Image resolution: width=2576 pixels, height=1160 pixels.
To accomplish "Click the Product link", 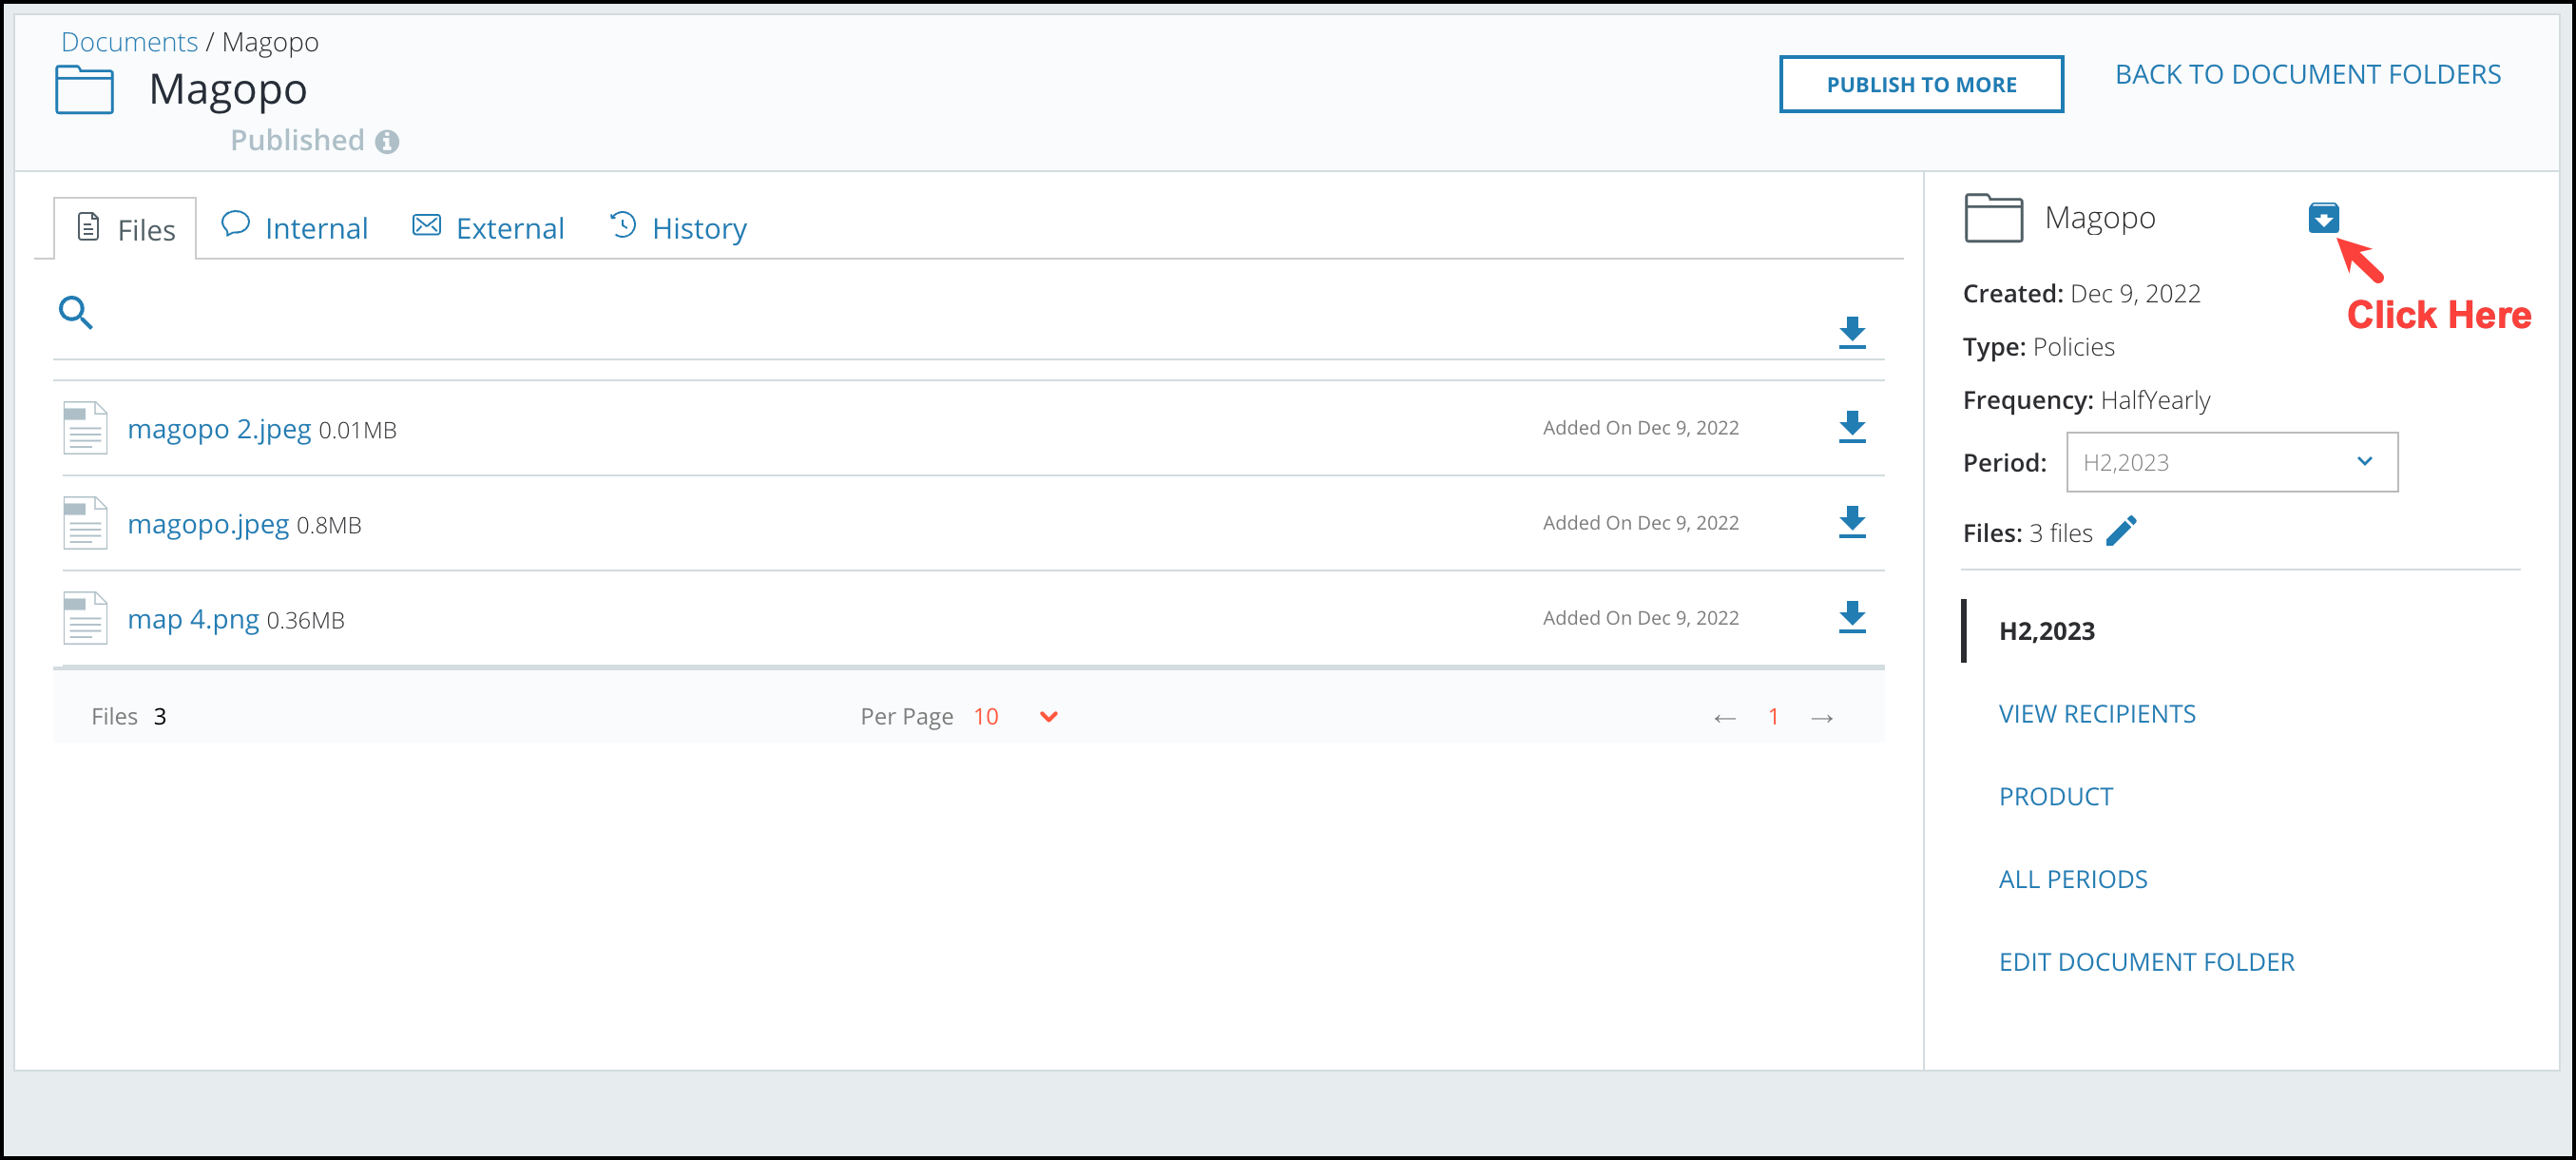I will pos(2055,796).
